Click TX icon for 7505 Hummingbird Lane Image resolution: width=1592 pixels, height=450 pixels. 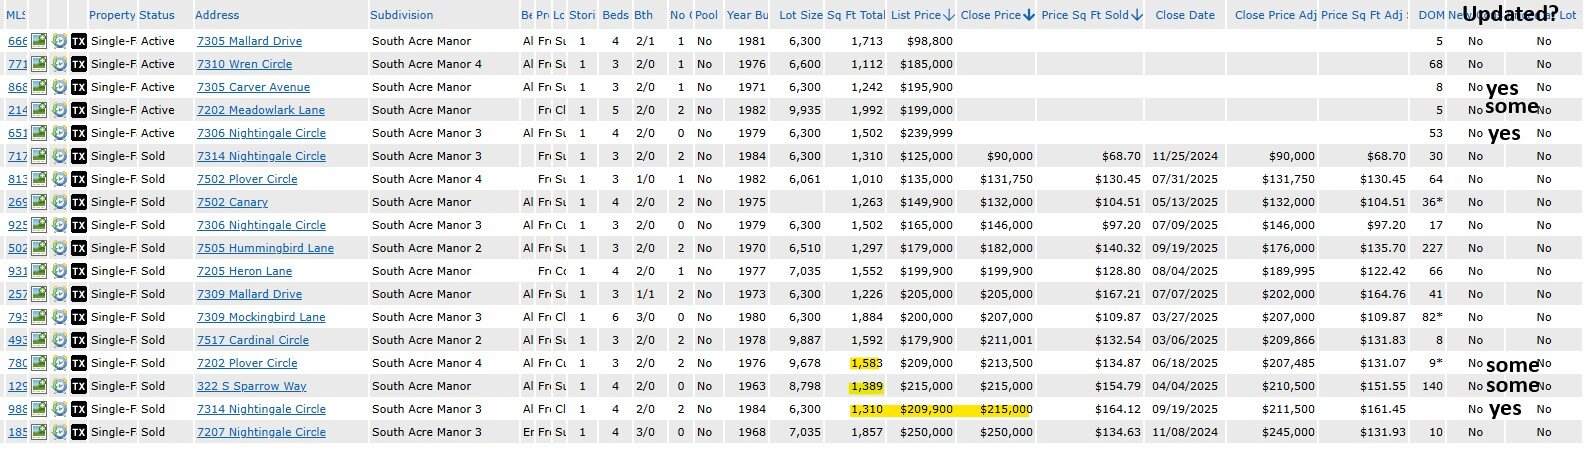point(79,248)
